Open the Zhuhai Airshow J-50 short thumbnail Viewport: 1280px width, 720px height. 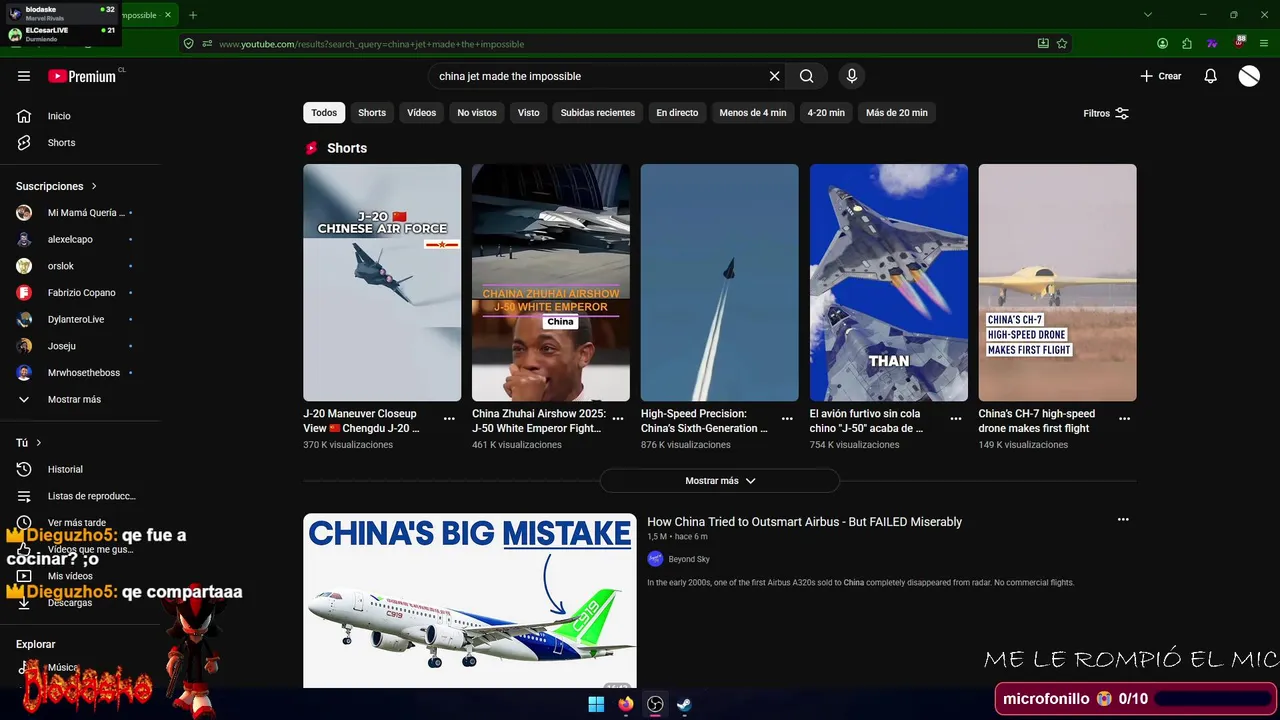tap(551, 282)
